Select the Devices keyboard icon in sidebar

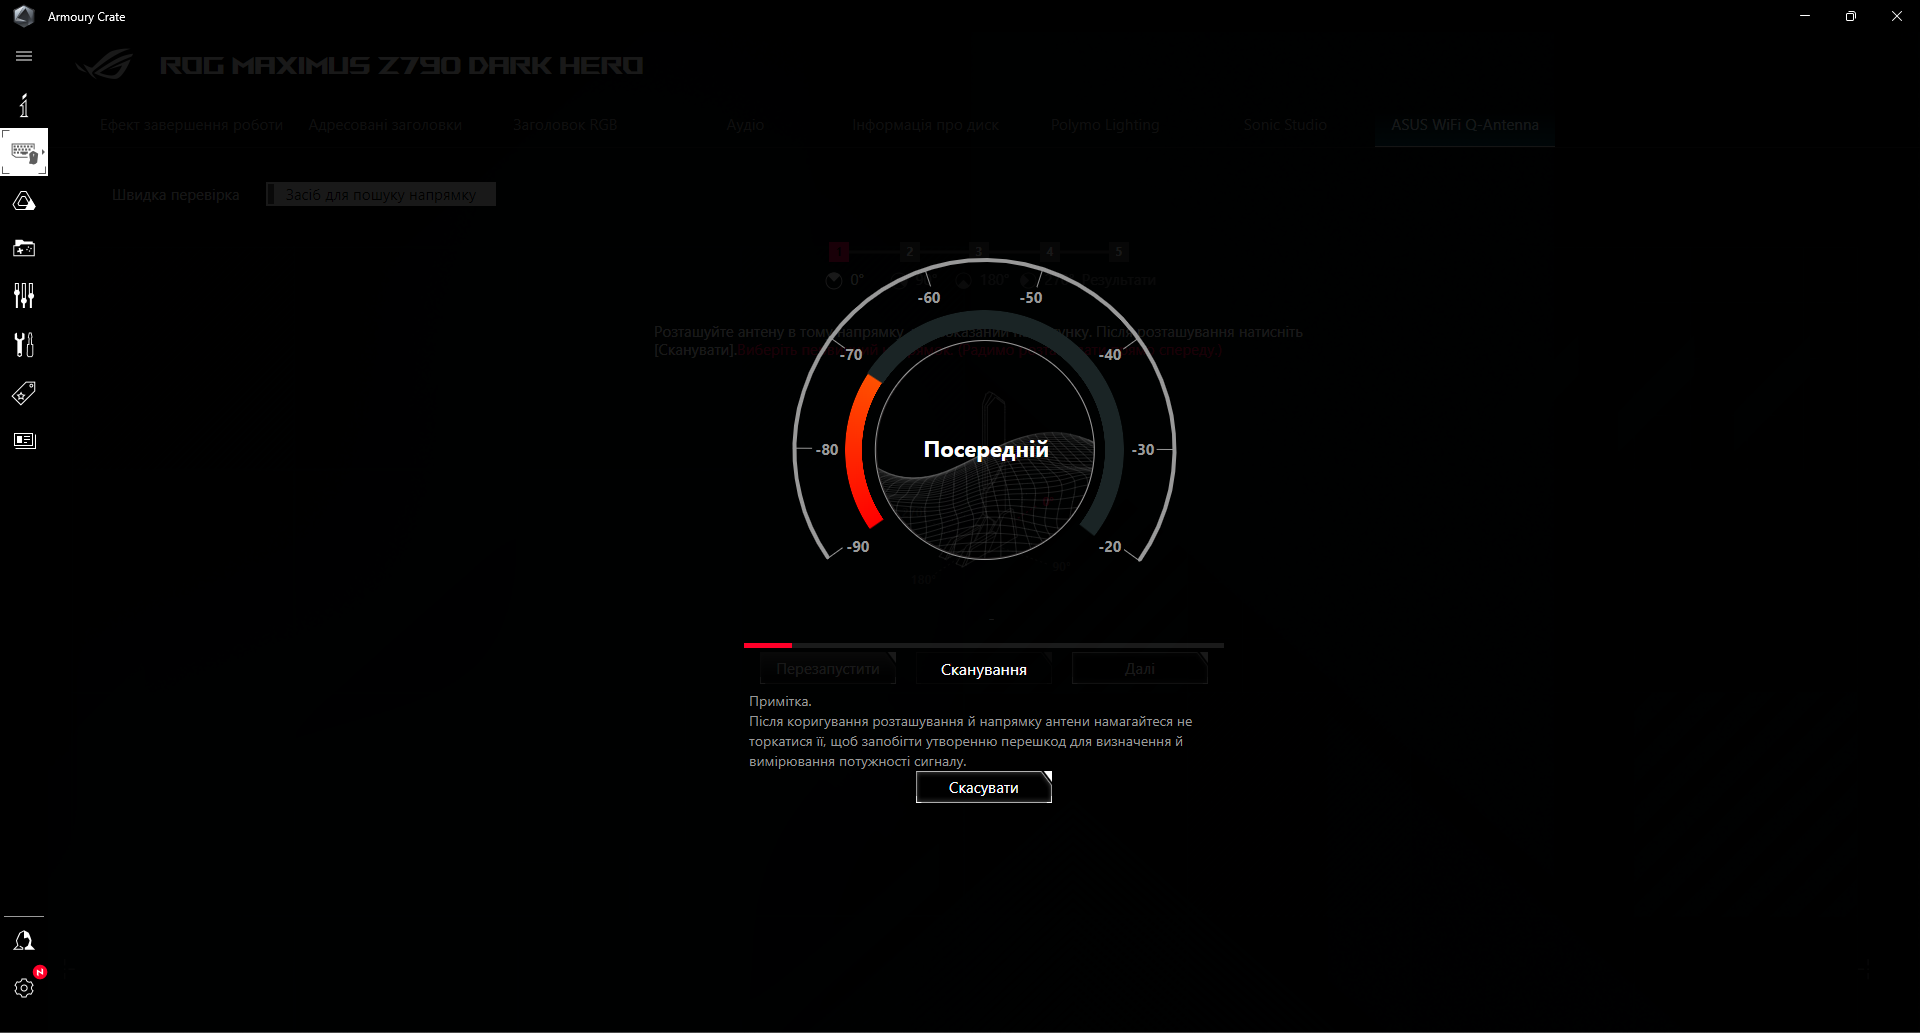click(x=24, y=152)
